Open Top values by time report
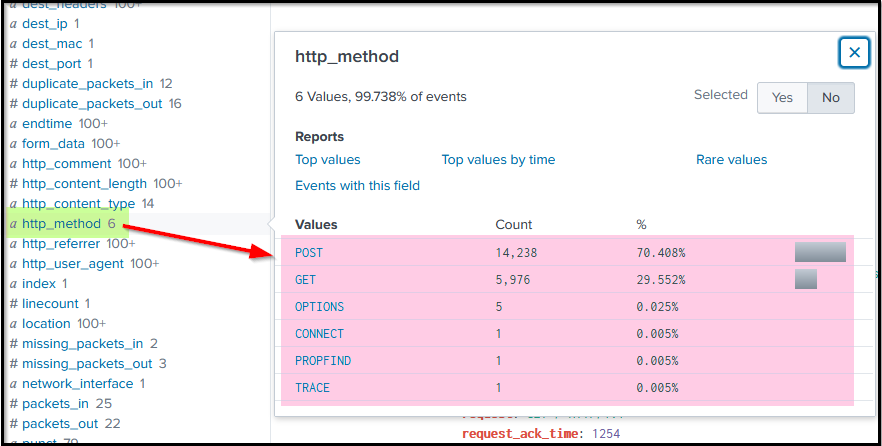The width and height of the screenshot is (882, 446). click(x=498, y=160)
